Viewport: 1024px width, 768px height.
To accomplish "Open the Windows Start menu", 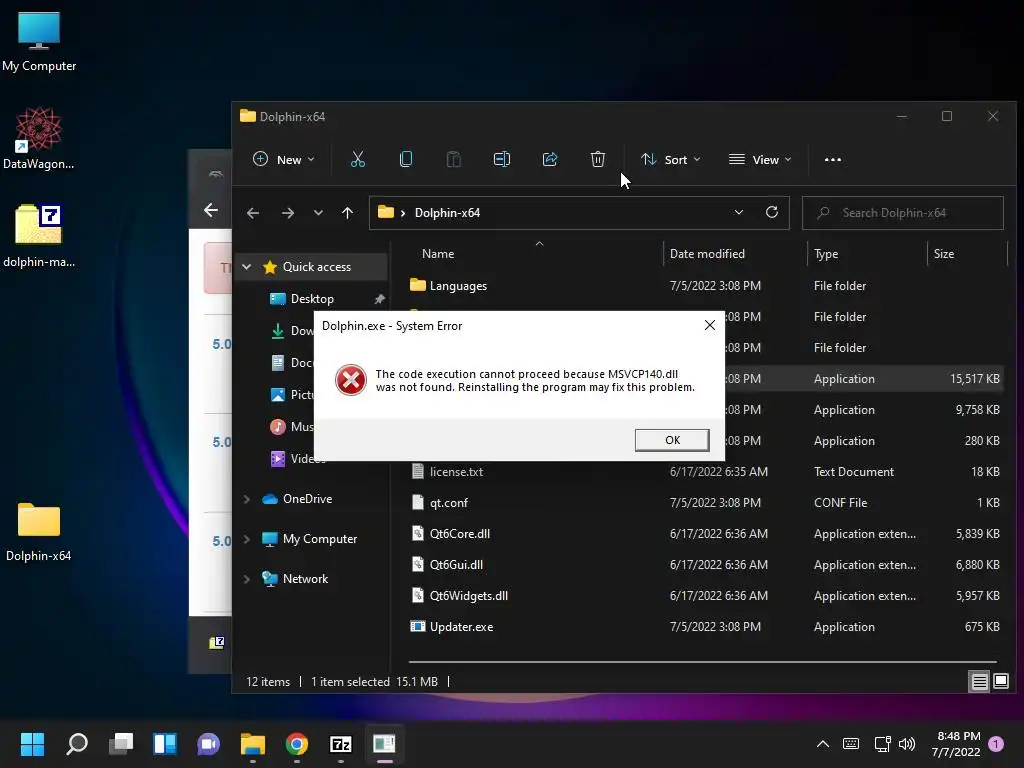I will click(32, 744).
